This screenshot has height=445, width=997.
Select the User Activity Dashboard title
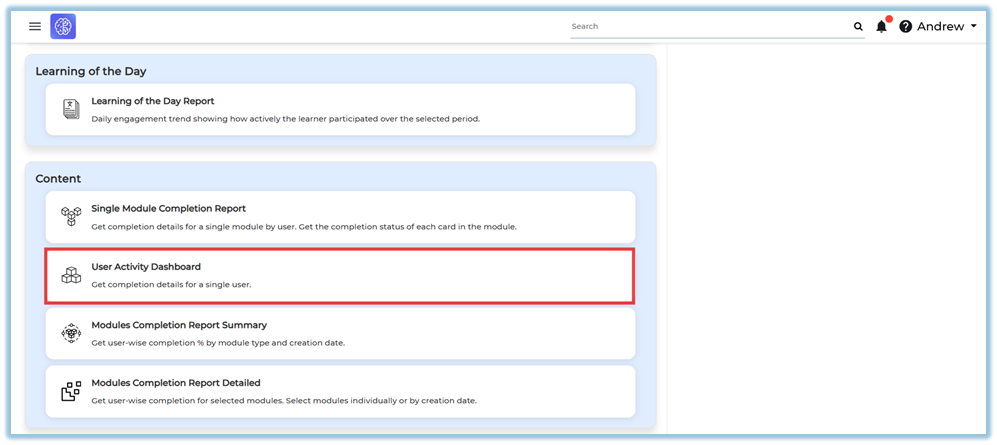146,267
